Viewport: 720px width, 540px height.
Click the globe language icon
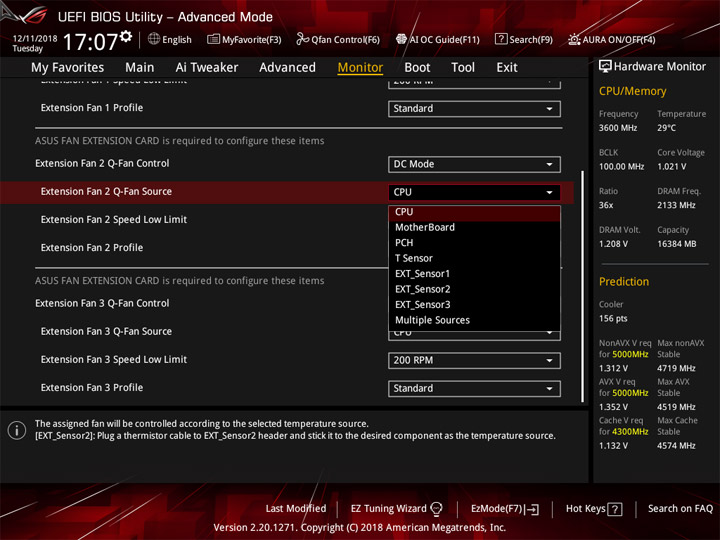pos(154,39)
